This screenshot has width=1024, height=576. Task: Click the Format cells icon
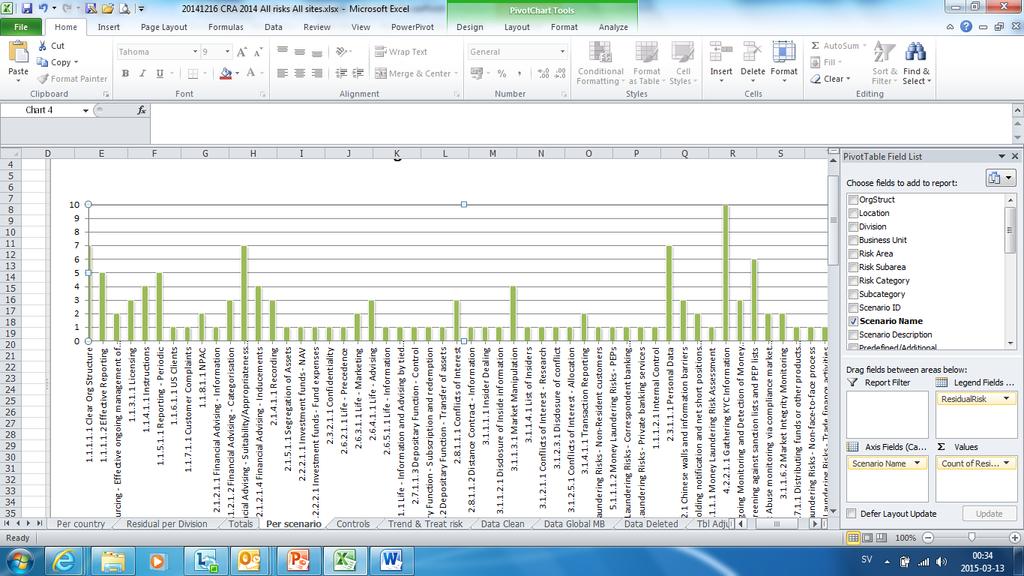tap(784, 52)
